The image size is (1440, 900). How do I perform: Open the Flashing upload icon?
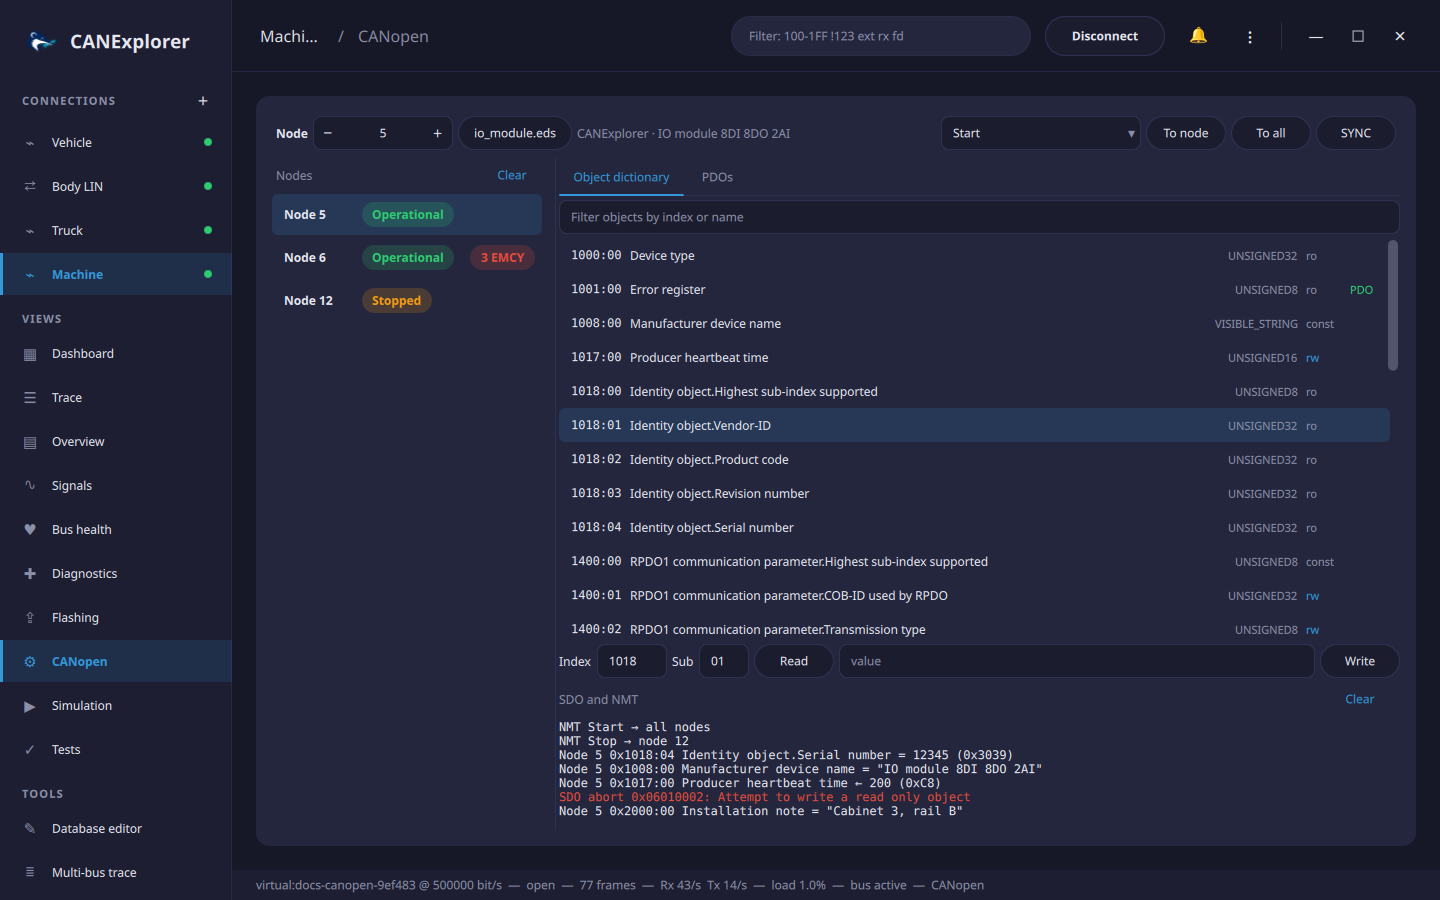pyautogui.click(x=30, y=618)
